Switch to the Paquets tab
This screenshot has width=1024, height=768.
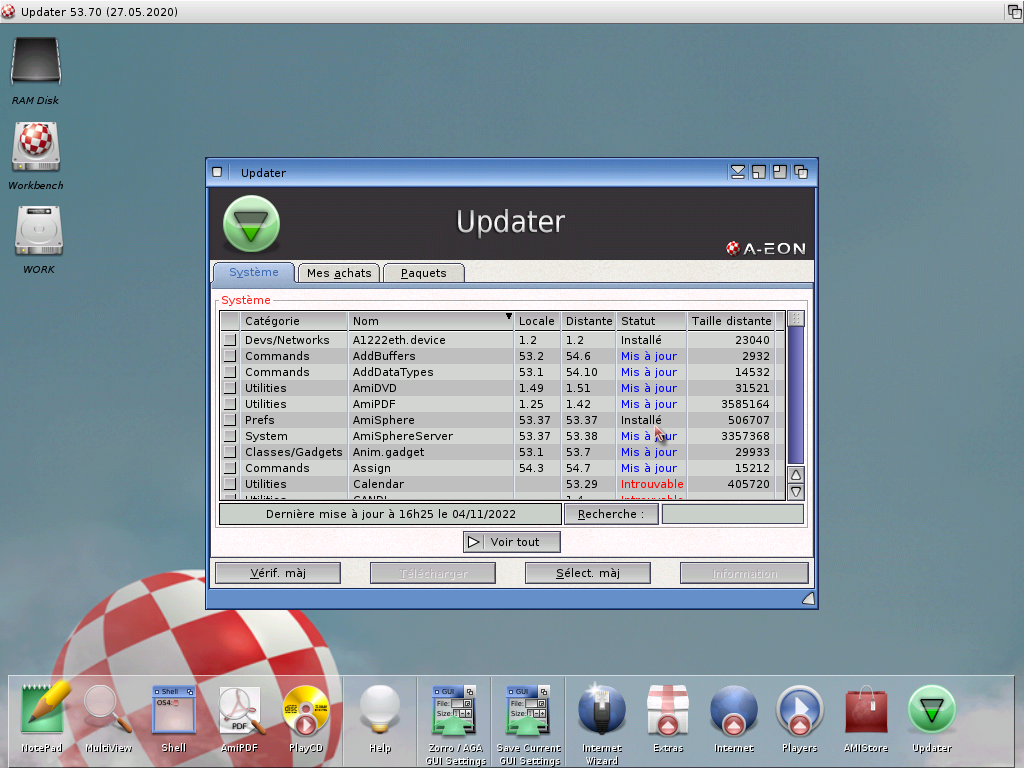(x=424, y=273)
